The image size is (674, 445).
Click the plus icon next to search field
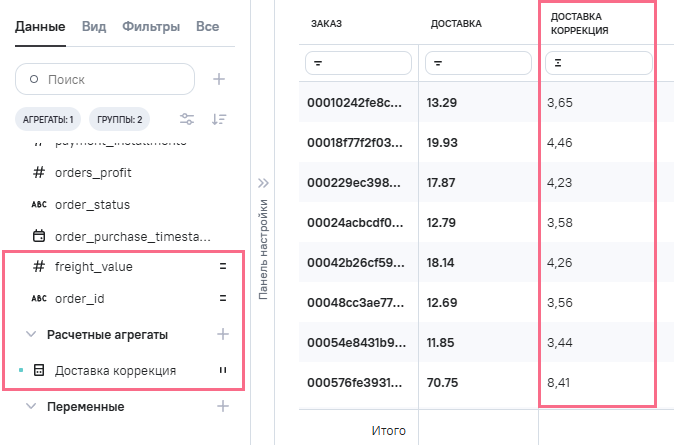click(x=219, y=79)
